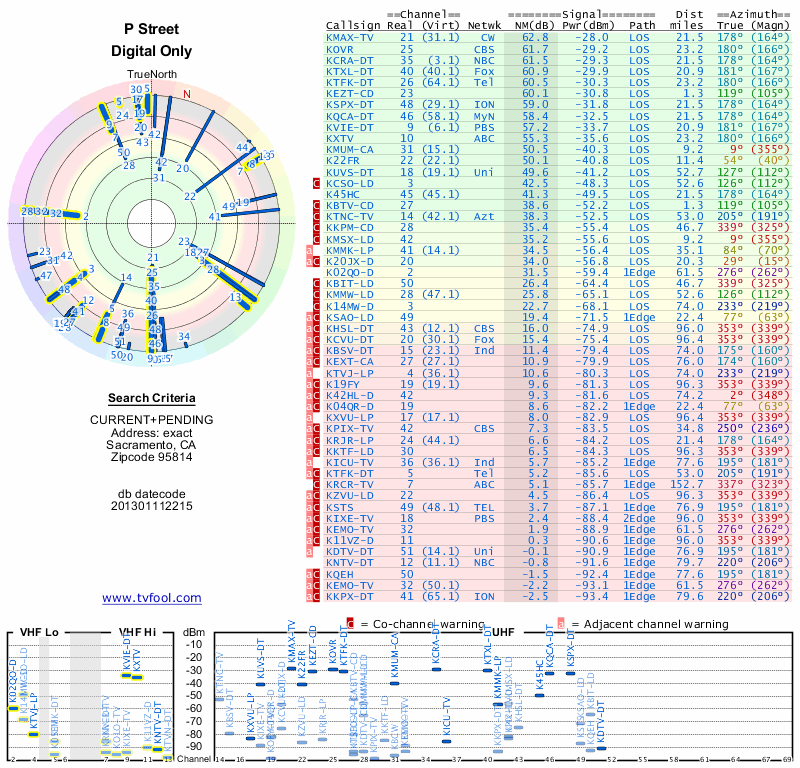This screenshot has width=800, height=768.
Task: Click KHSL-DT callsign in the table
Action: (x=349, y=329)
